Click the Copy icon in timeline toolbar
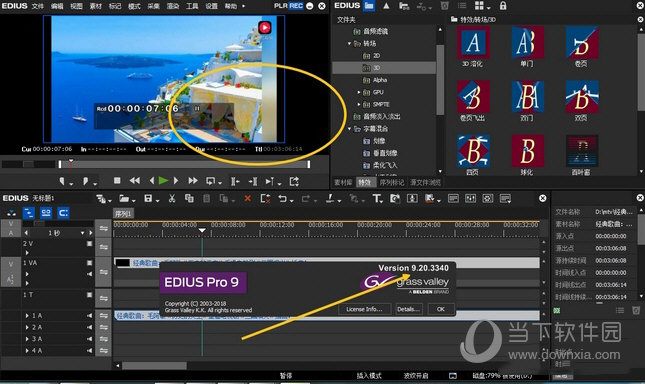Viewport: 645px width, 384px height. pyautogui.click(x=189, y=199)
